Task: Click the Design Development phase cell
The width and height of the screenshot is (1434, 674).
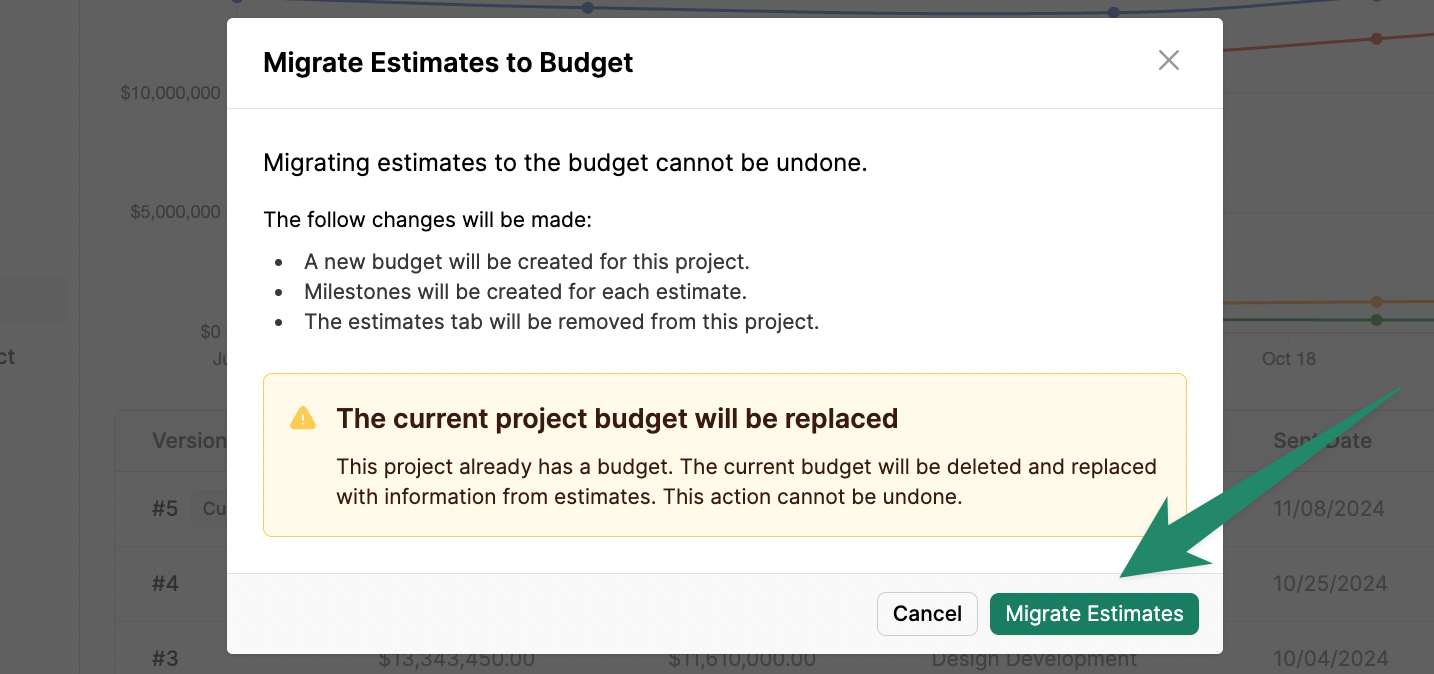Action: pos(1034,659)
